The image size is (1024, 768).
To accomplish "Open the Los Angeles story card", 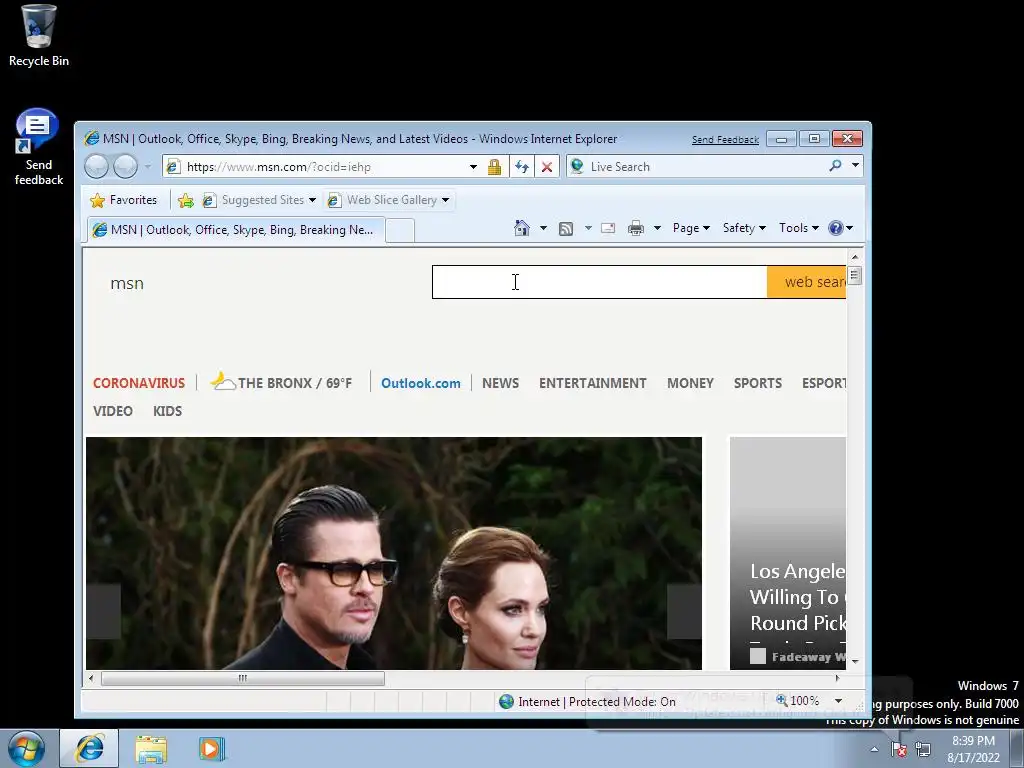I will (x=788, y=553).
